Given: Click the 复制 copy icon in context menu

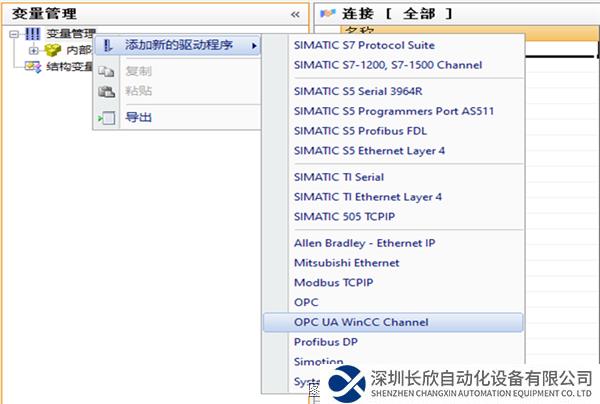Looking at the screenshot, I should (x=107, y=73).
